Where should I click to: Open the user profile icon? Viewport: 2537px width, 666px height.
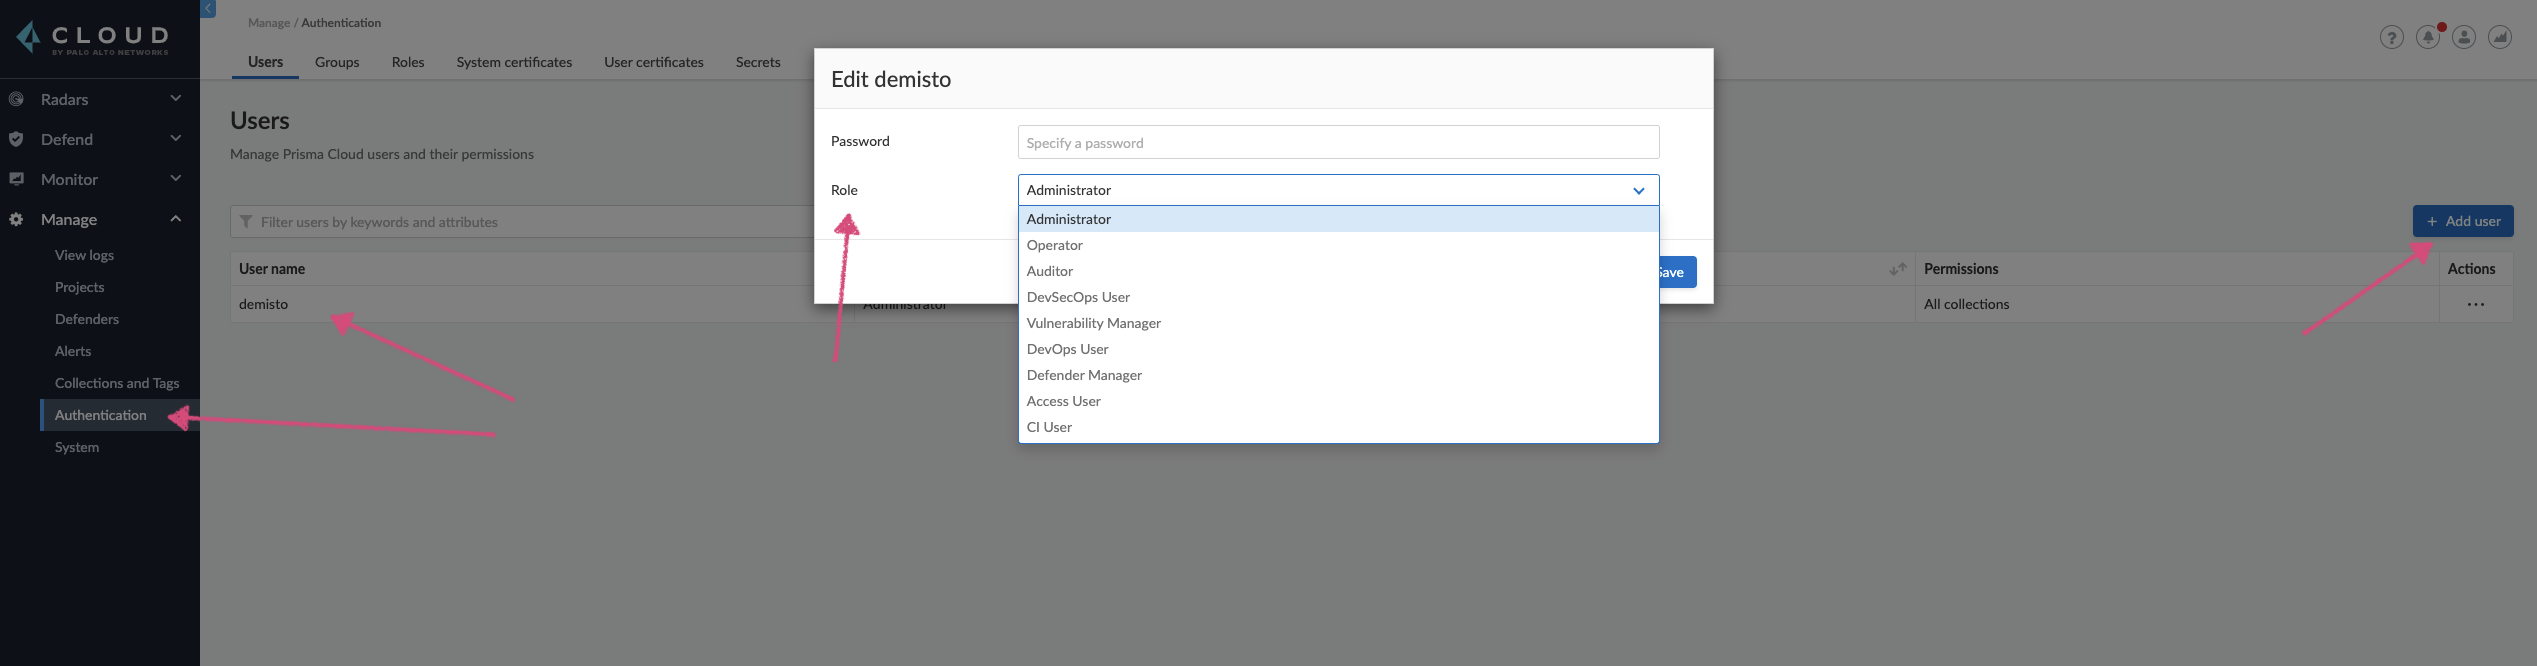pos(2464,38)
